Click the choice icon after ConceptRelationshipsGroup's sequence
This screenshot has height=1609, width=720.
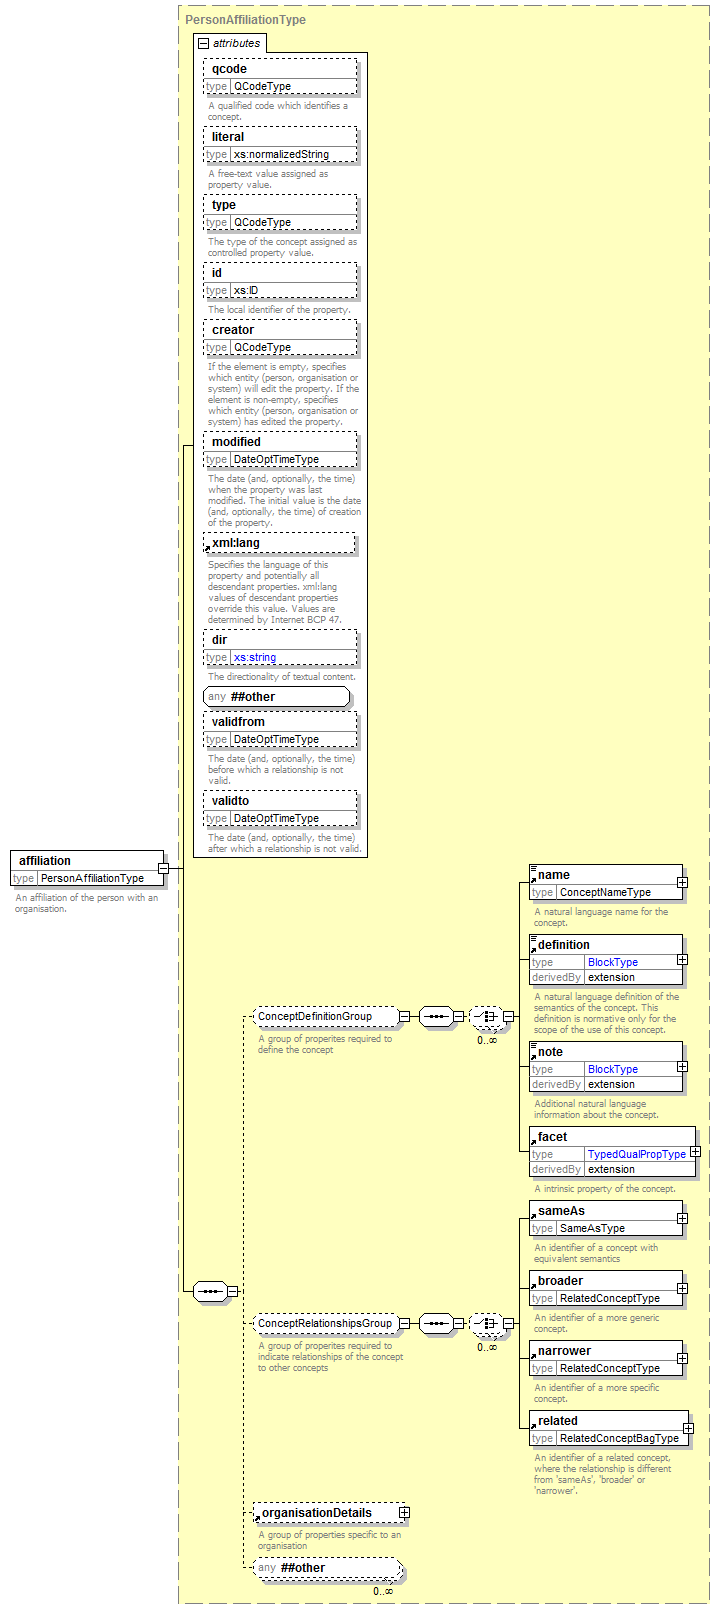coord(486,1323)
